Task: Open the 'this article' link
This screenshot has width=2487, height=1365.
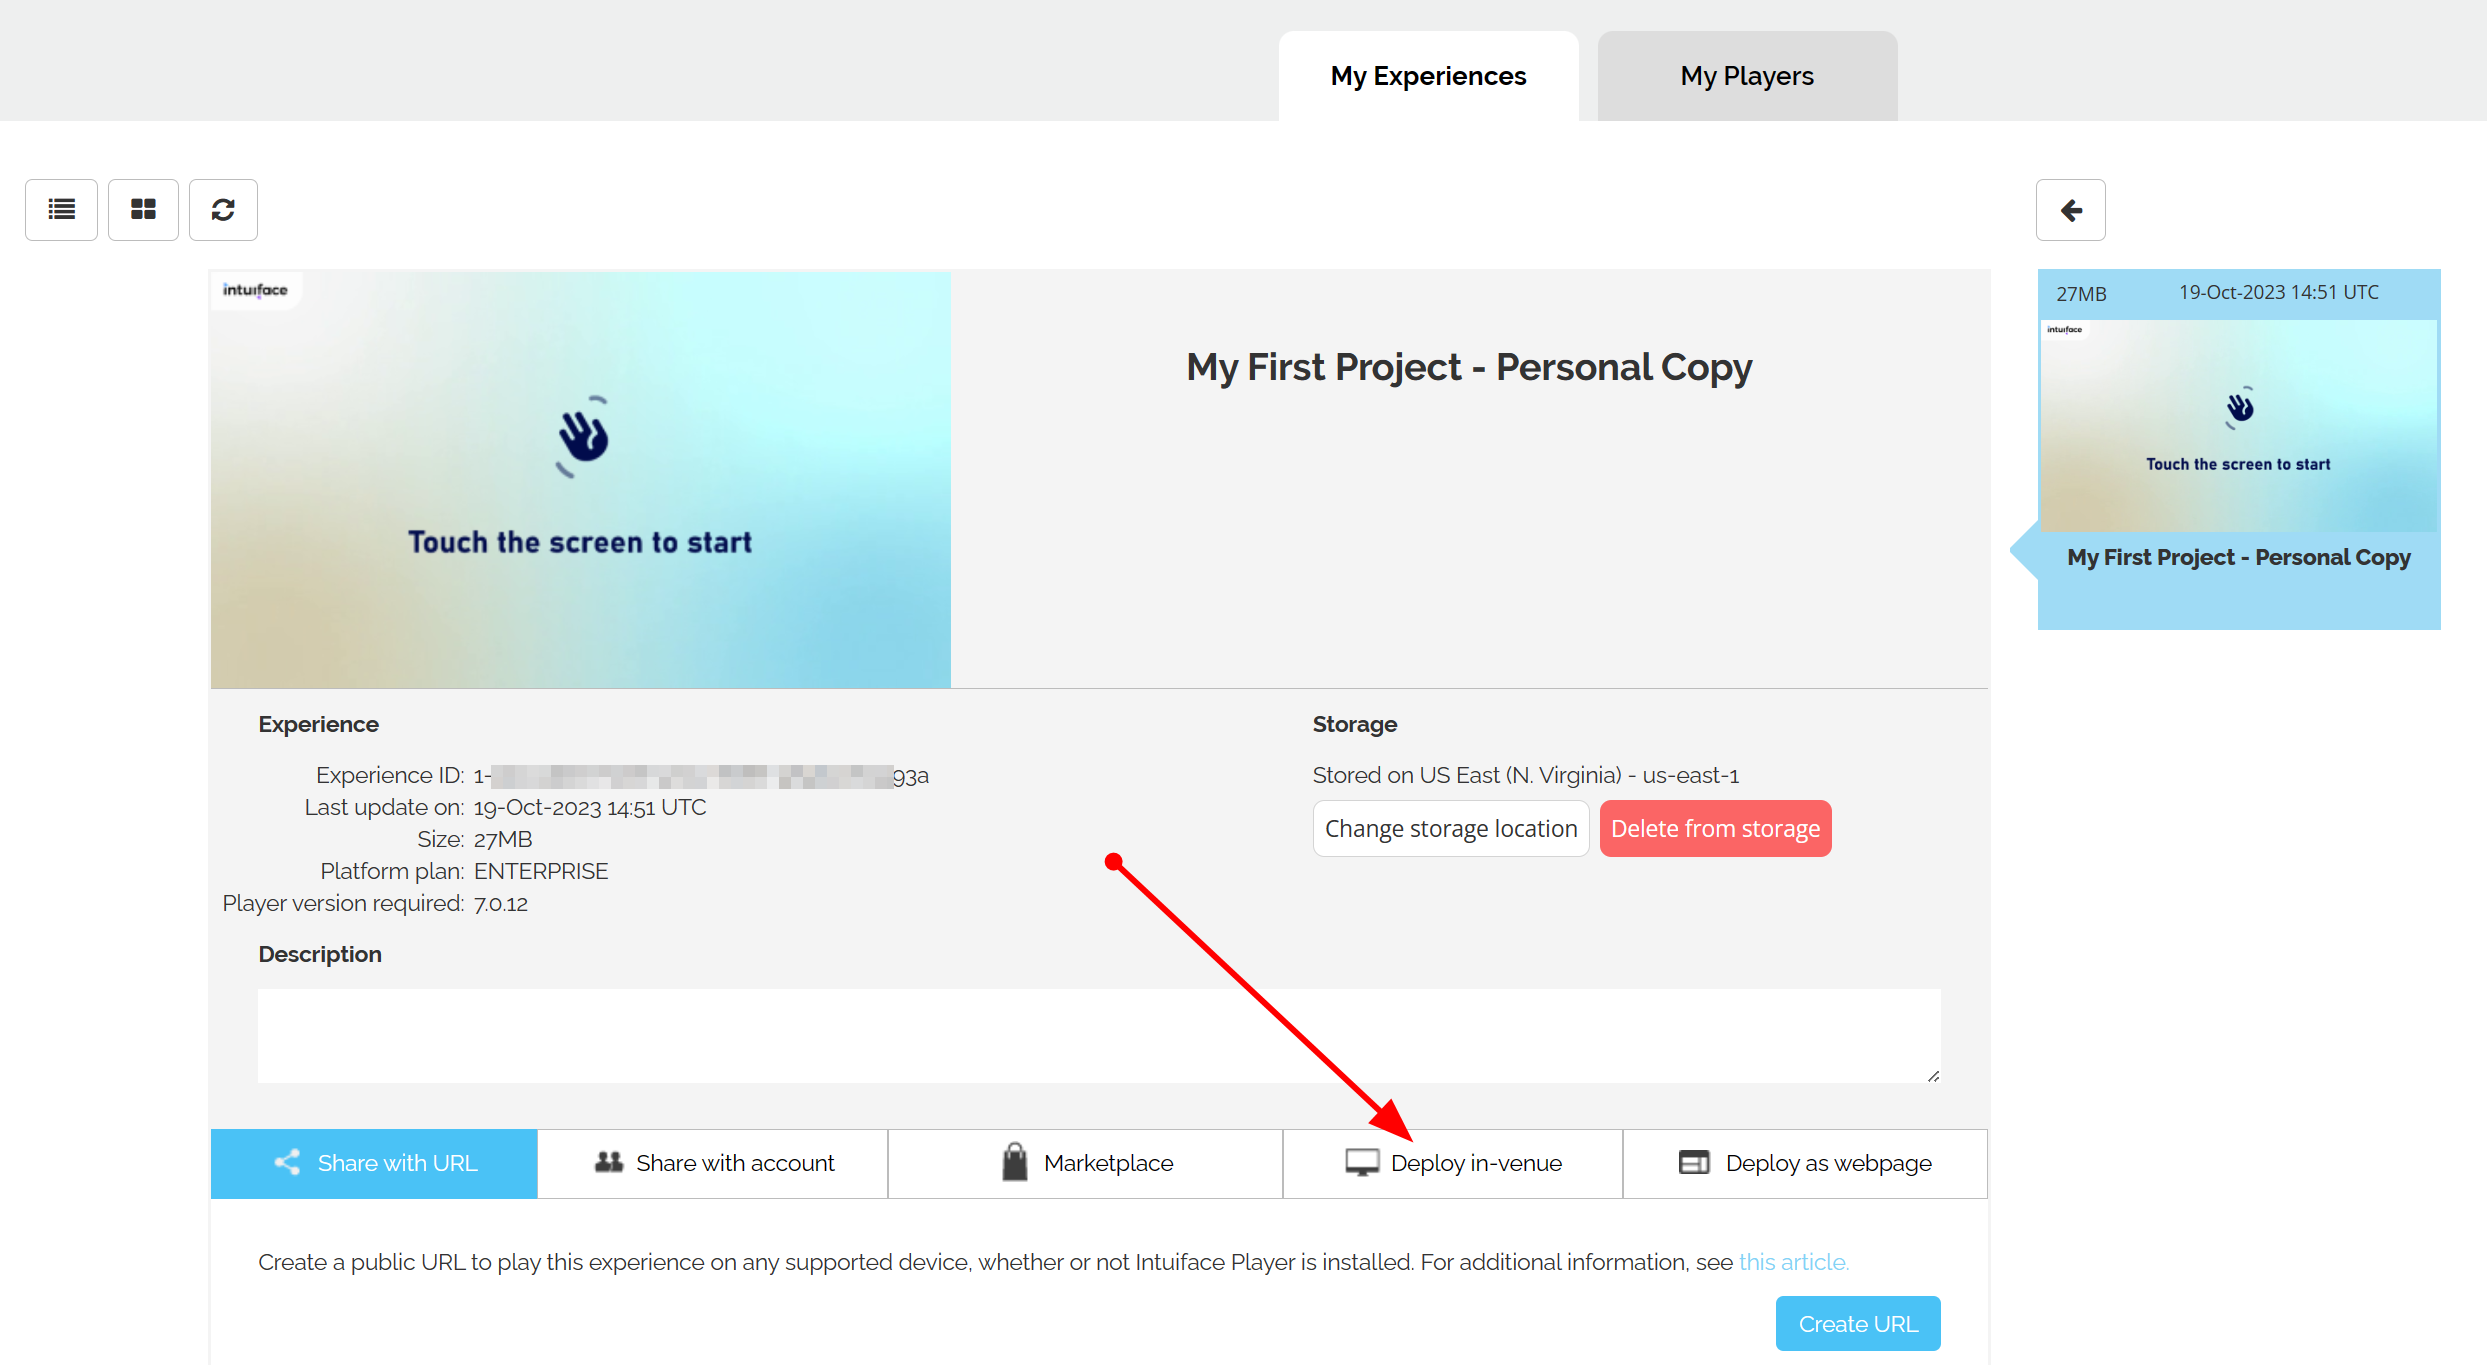Action: click(1794, 1262)
